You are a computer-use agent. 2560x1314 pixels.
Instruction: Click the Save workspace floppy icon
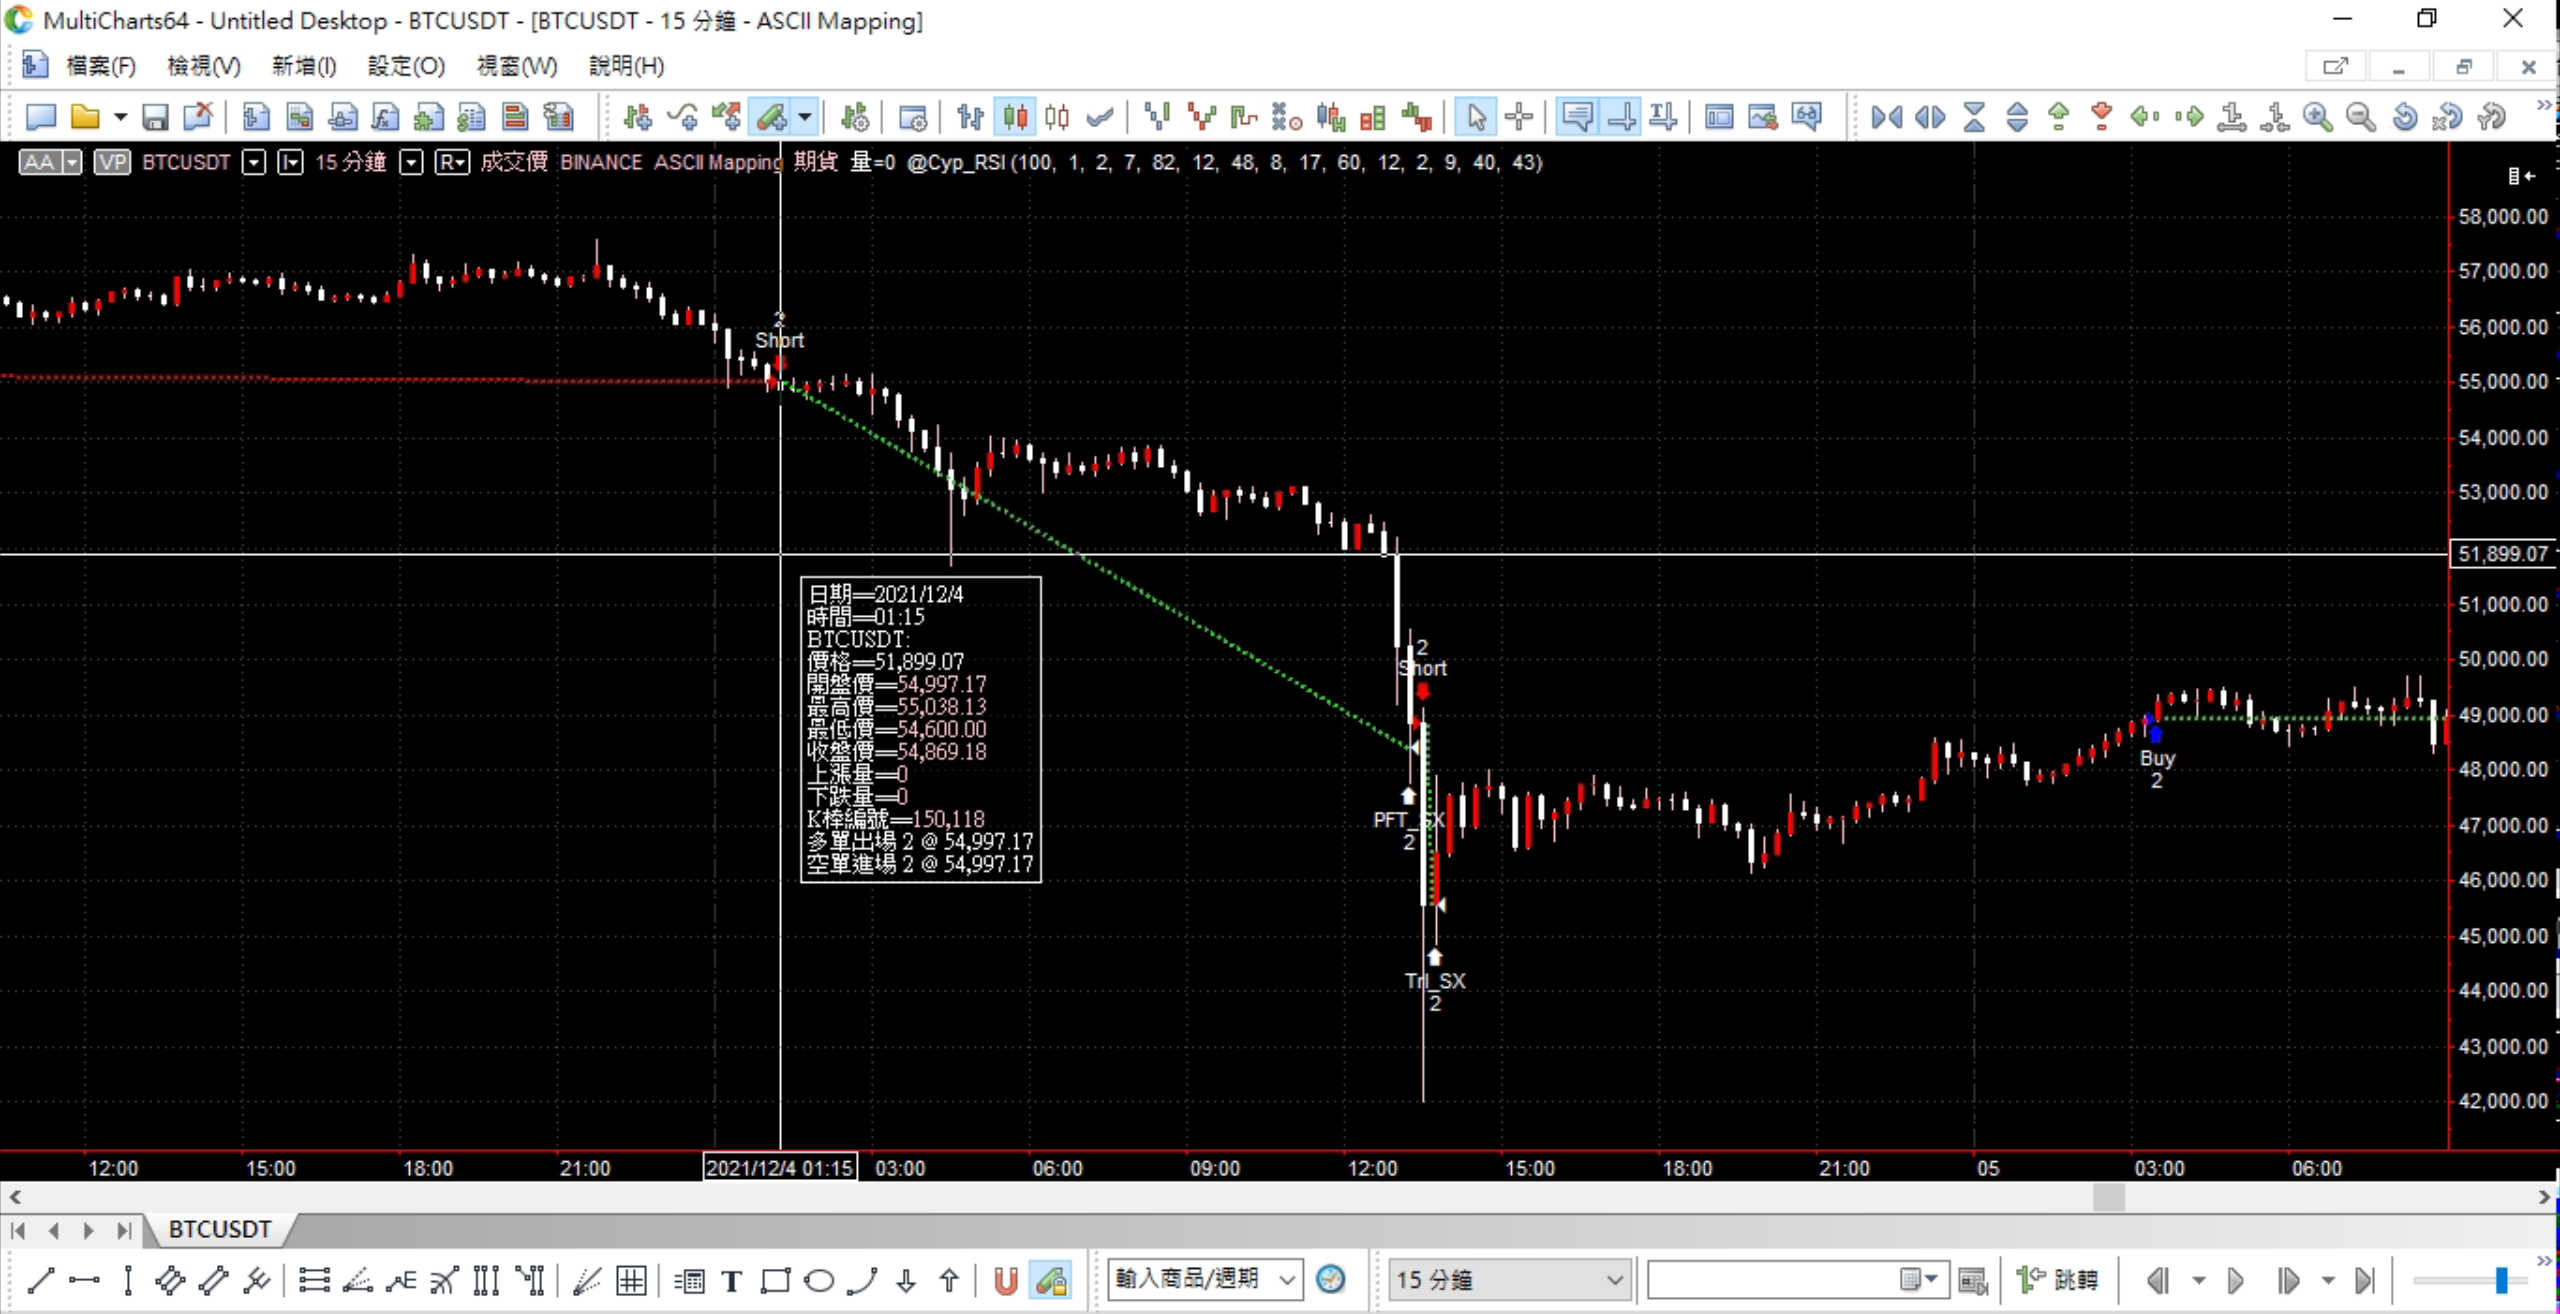pyautogui.click(x=154, y=118)
